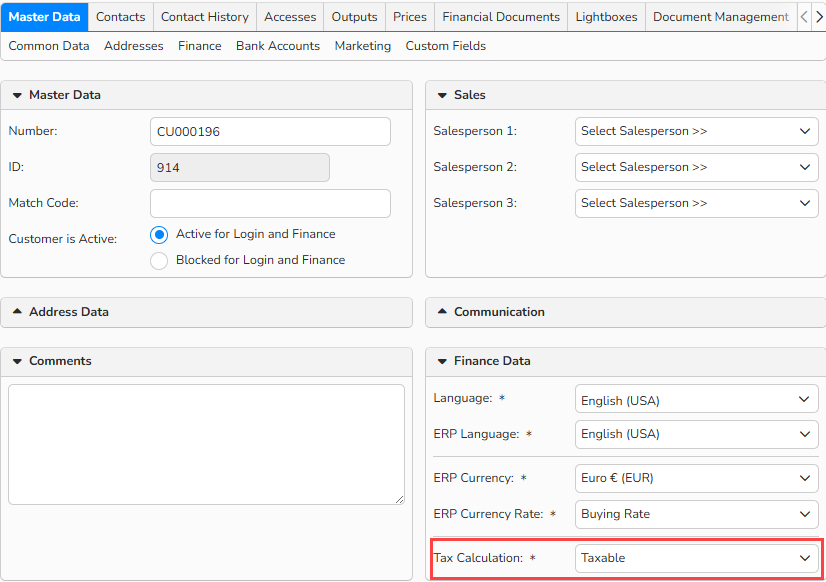Open the Salesperson 3 dropdown
The height and width of the screenshot is (582, 826).
pos(696,203)
